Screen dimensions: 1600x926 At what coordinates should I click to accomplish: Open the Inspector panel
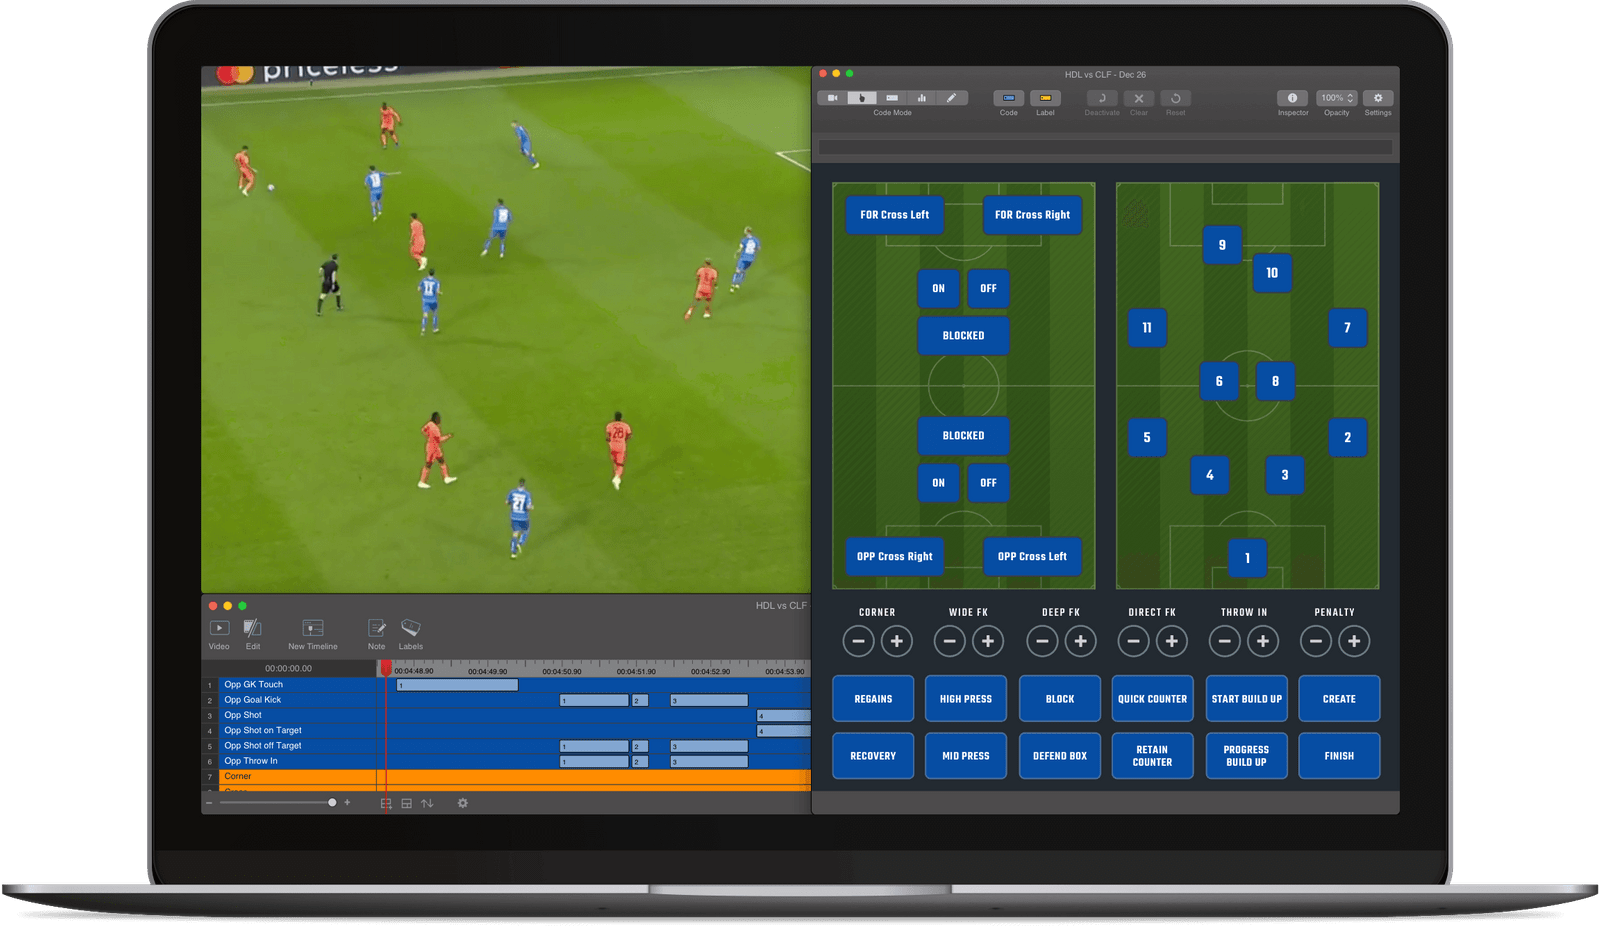coord(1292,98)
